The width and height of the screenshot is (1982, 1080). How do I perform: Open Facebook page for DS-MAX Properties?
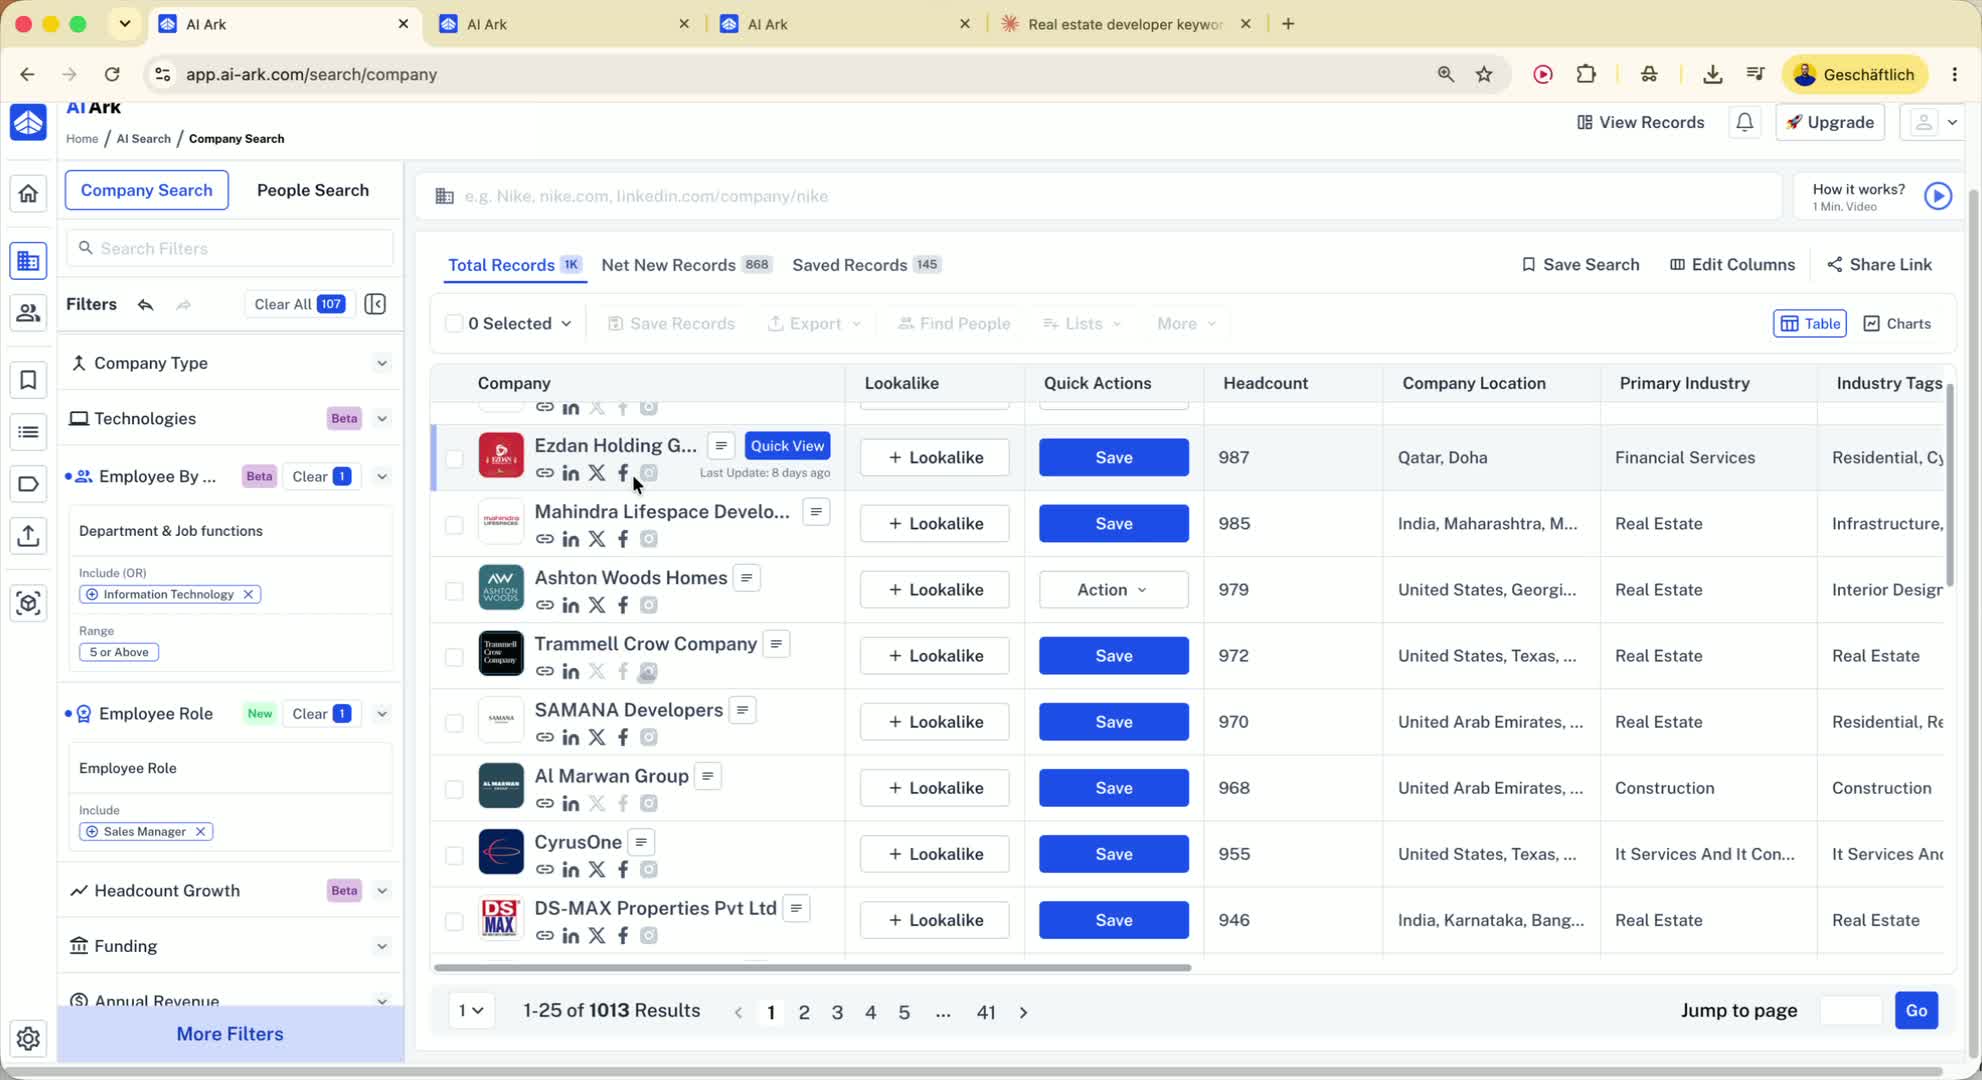click(x=623, y=935)
